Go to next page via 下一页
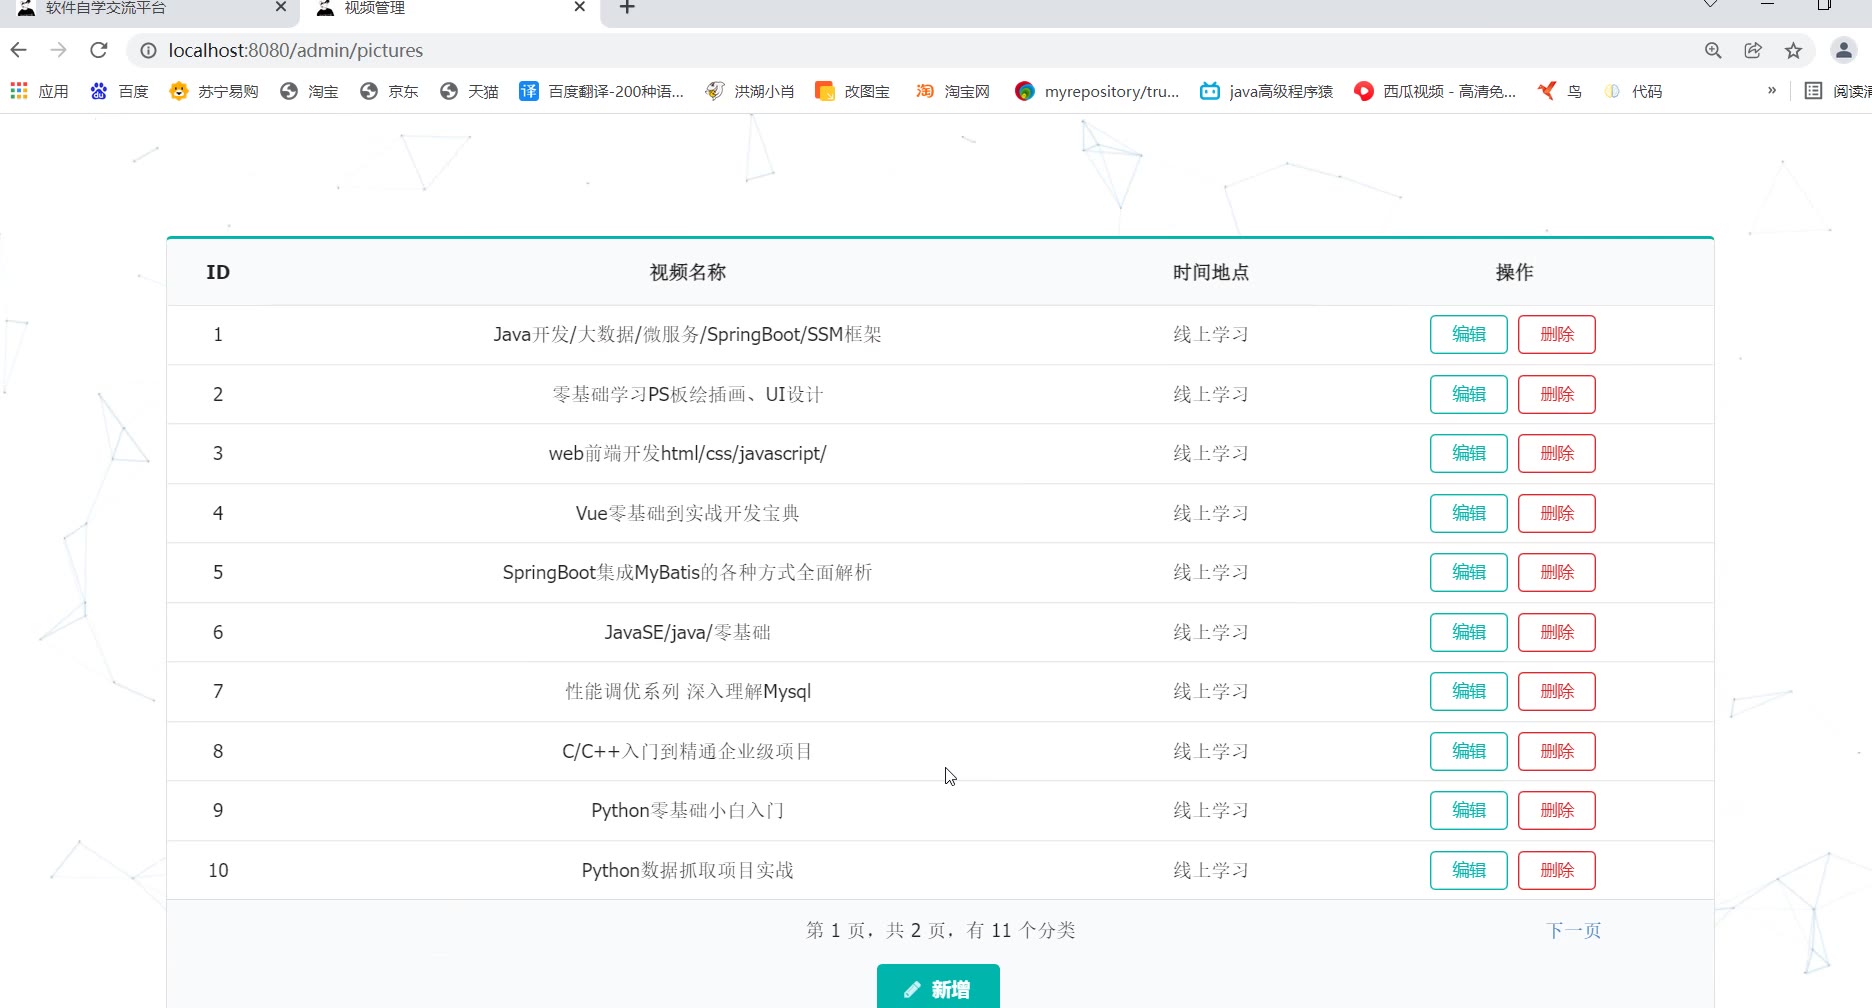 click(x=1573, y=931)
